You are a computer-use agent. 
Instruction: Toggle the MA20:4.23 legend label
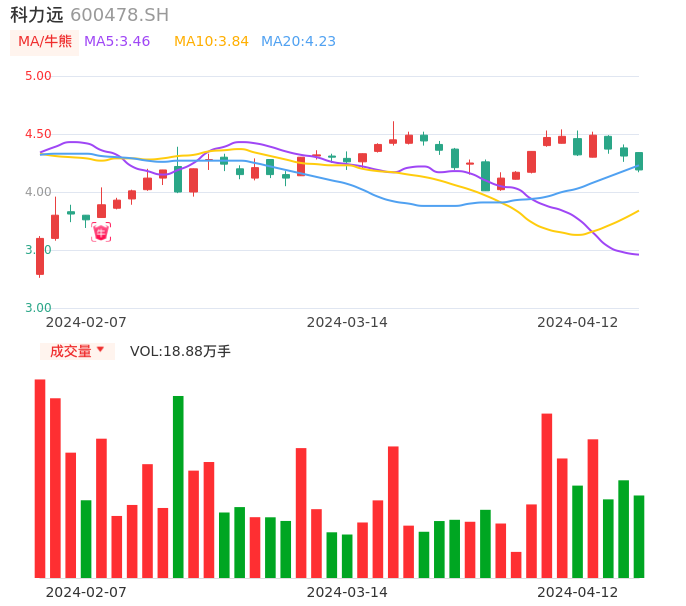tap(298, 42)
